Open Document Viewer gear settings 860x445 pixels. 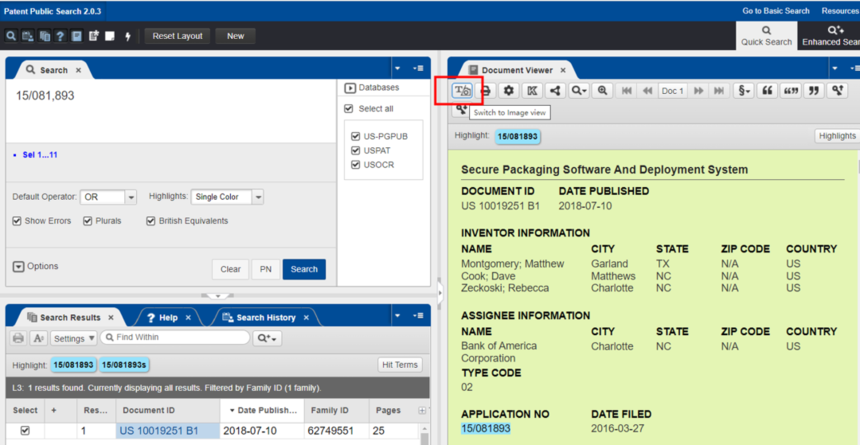pyautogui.click(x=509, y=91)
